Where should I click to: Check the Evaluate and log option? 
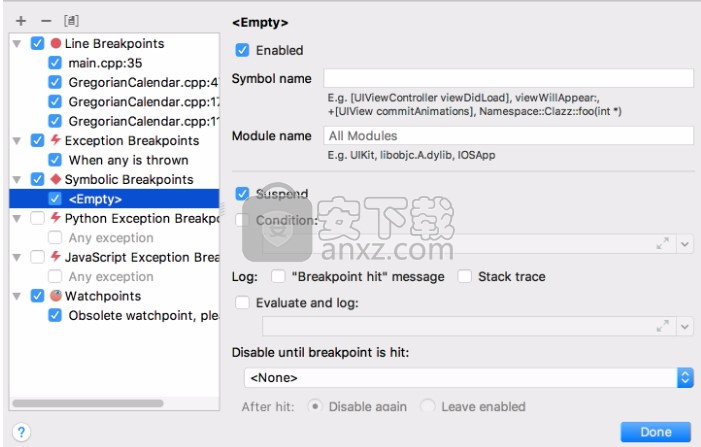click(x=242, y=303)
